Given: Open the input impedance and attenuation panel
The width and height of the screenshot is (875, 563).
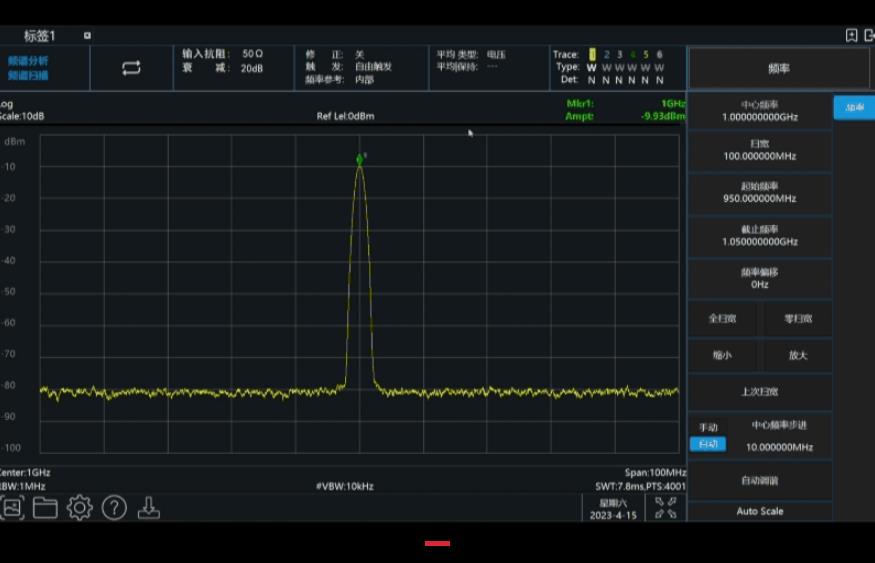Looking at the screenshot, I should click(x=222, y=61).
